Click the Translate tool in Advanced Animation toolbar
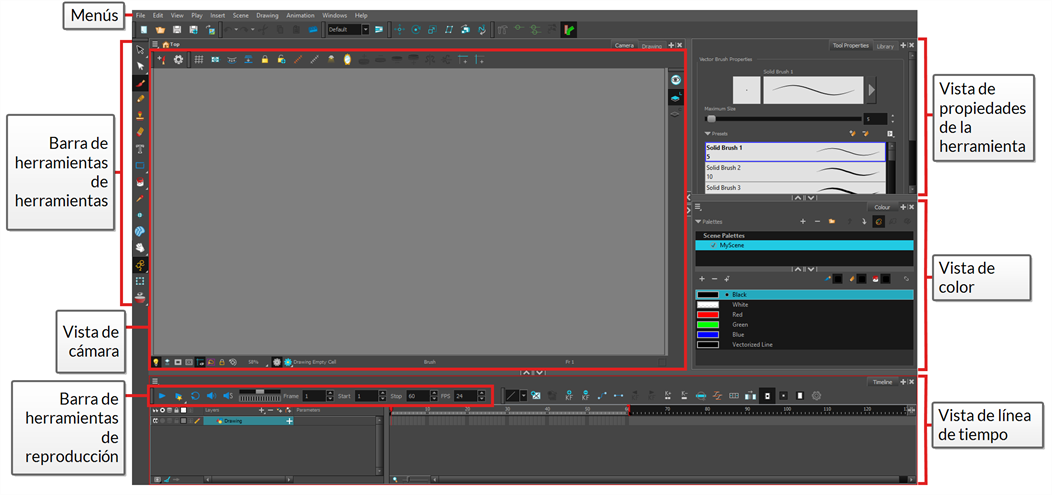The height and width of the screenshot is (495, 1052). click(399, 30)
